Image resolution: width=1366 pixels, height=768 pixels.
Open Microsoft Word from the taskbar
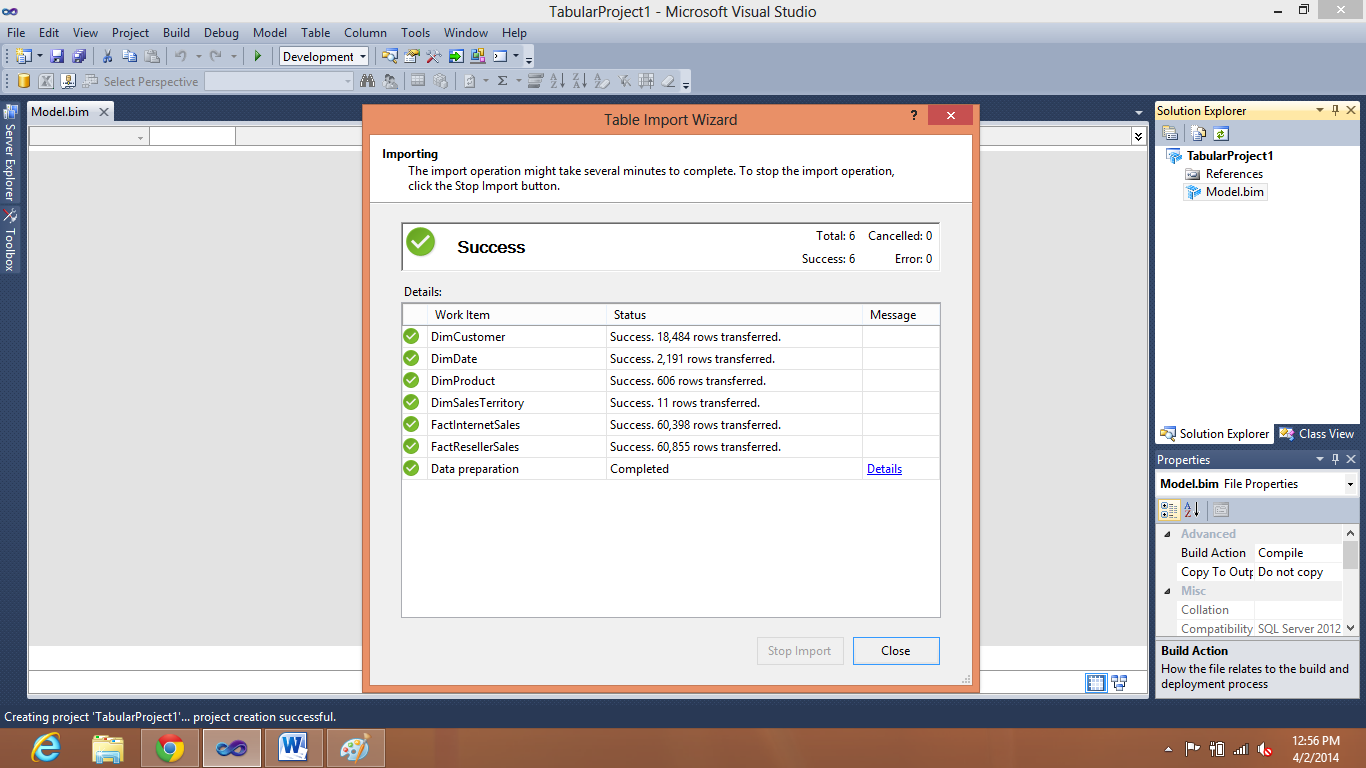pos(293,747)
